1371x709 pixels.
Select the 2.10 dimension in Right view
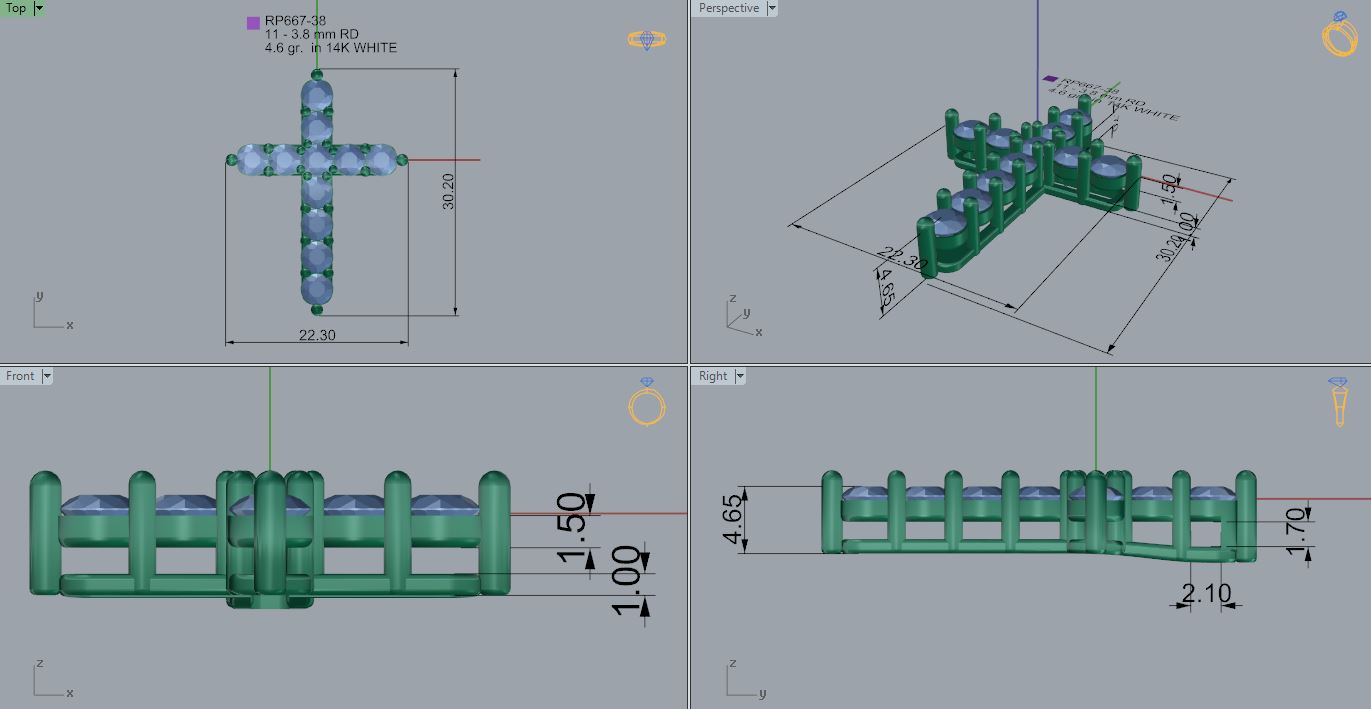pyautogui.click(x=1207, y=594)
